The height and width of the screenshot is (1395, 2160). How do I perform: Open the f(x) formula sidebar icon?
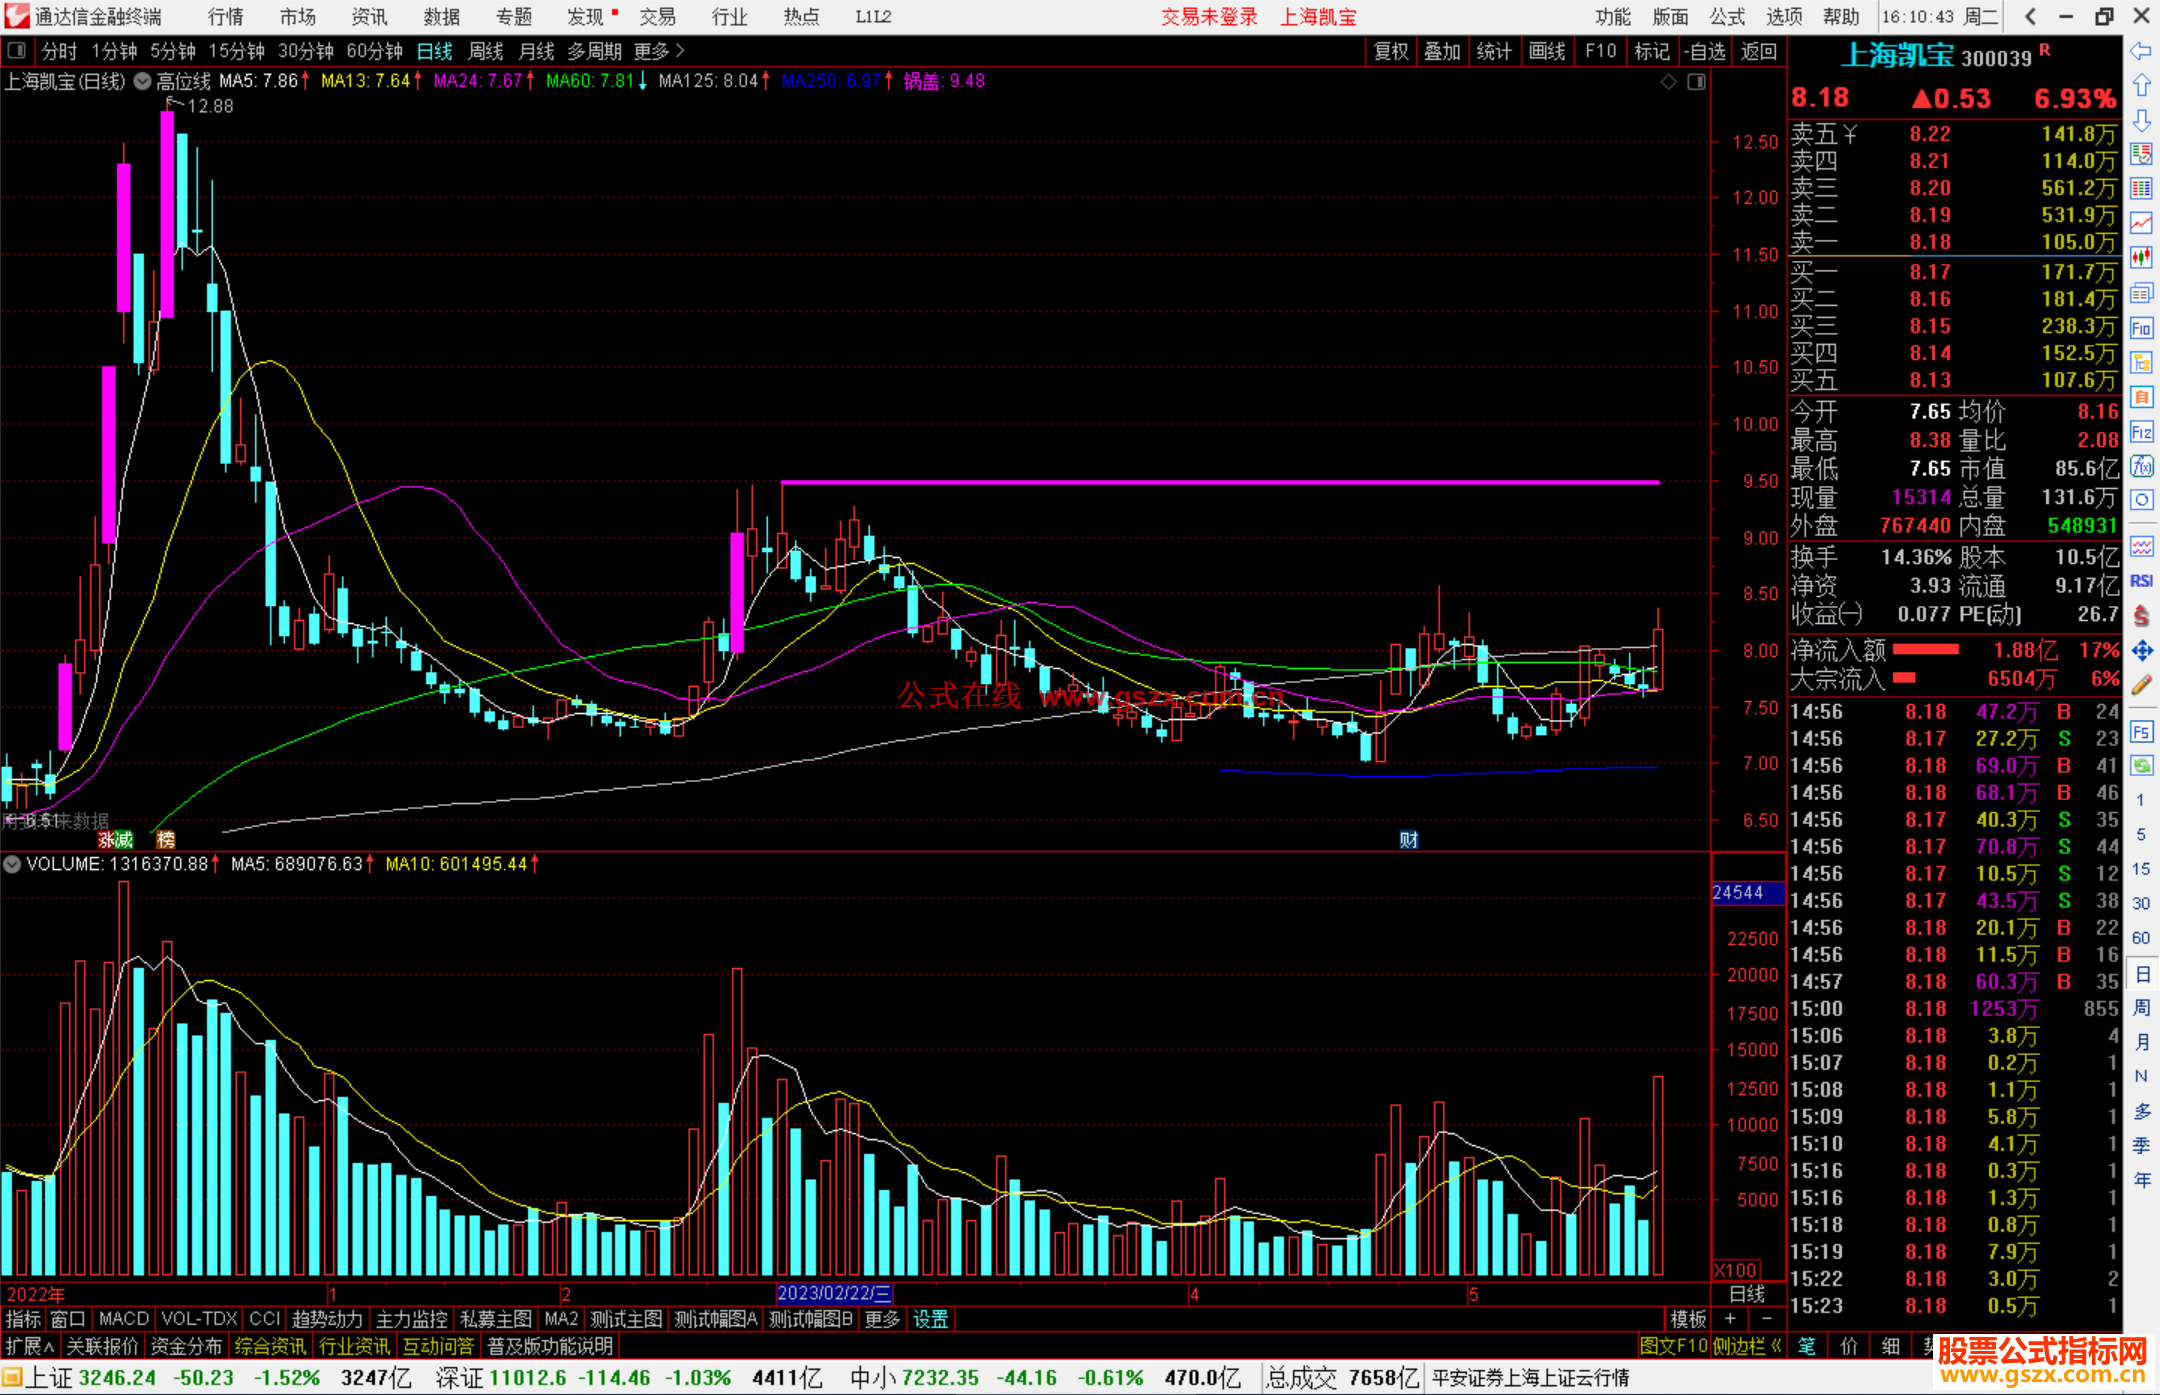tap(2141, 466)
